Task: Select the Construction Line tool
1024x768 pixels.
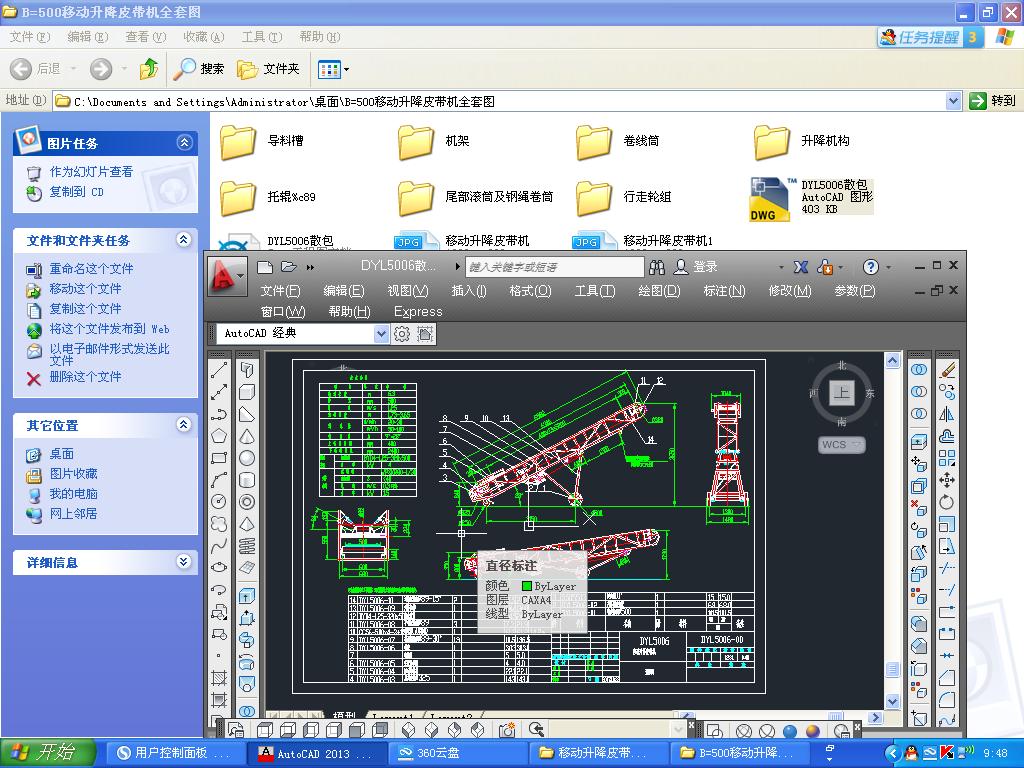Action: pos(219,392)
